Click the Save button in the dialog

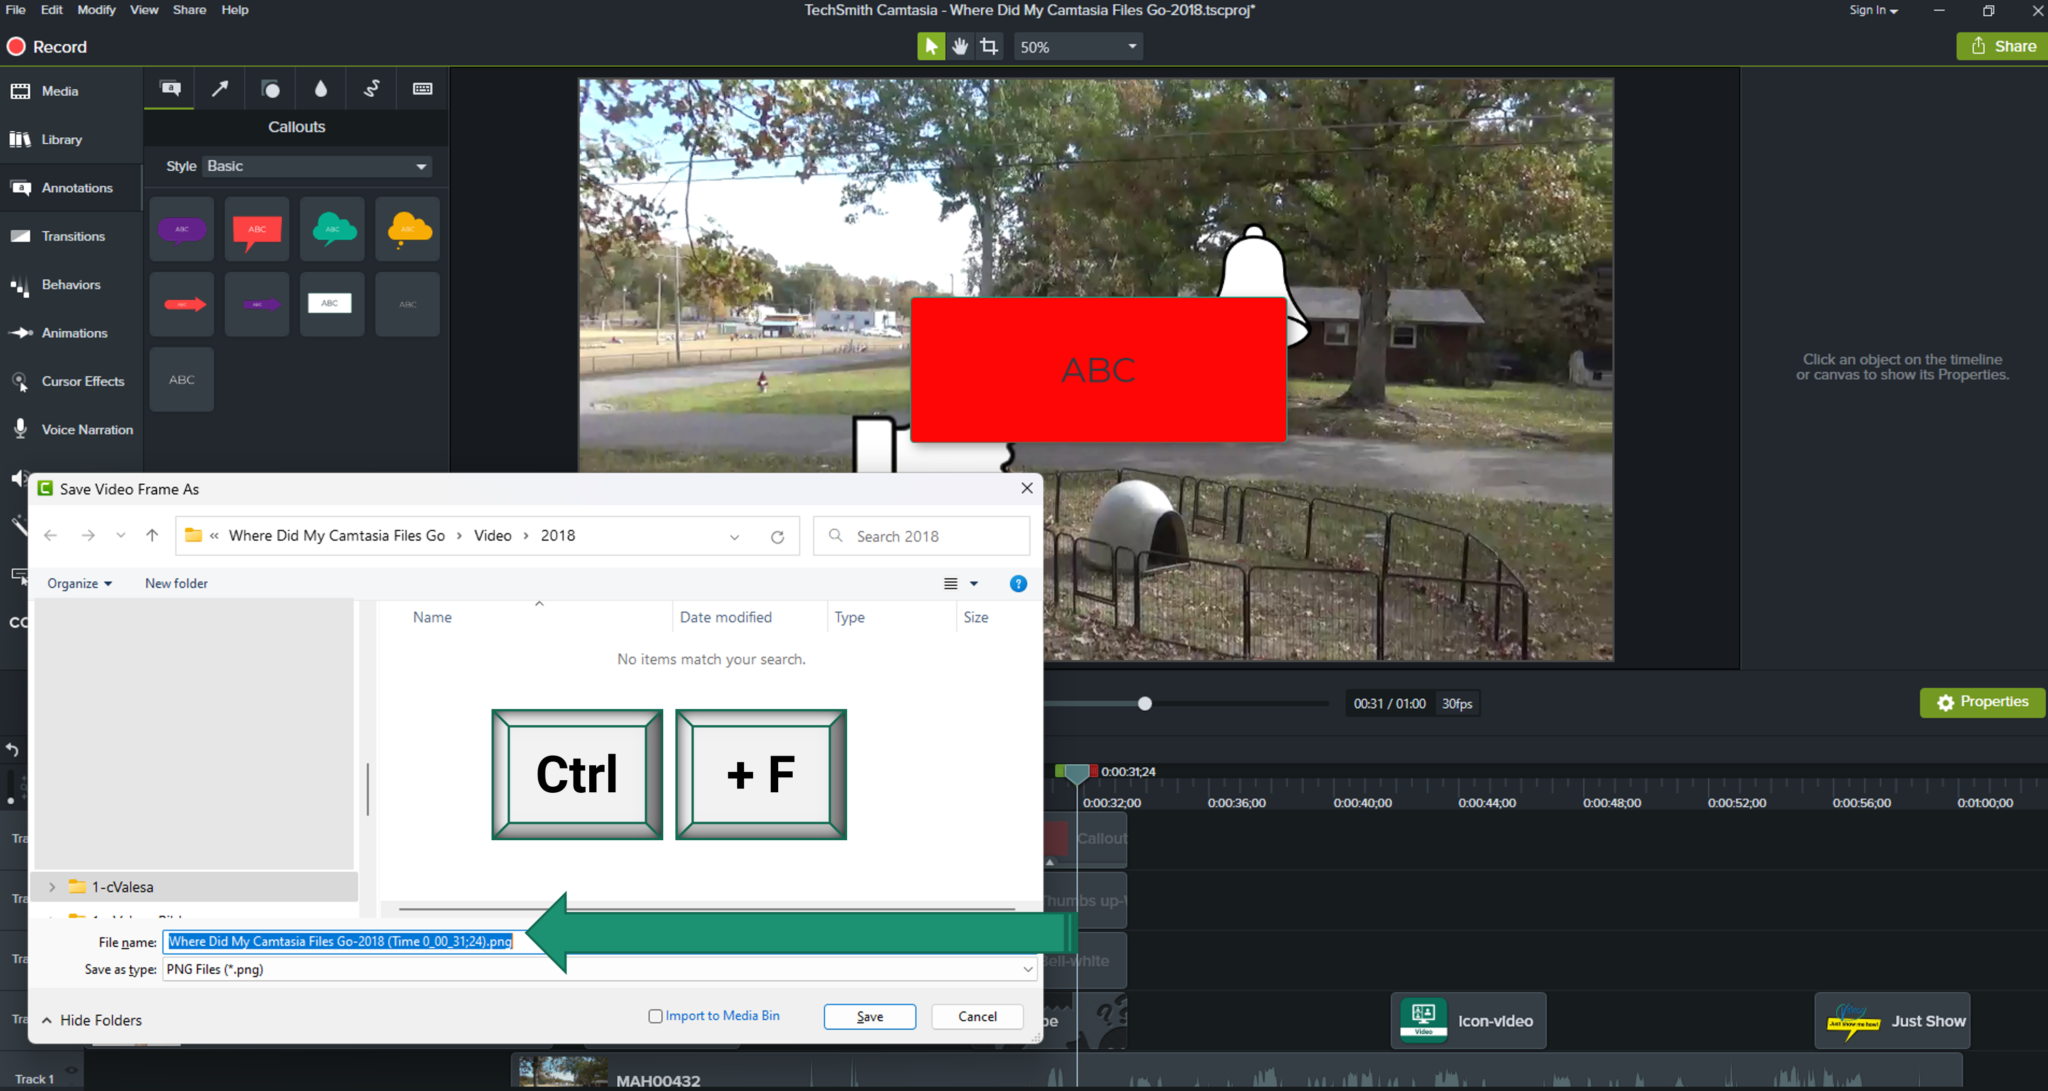(x=869, y=1016)
